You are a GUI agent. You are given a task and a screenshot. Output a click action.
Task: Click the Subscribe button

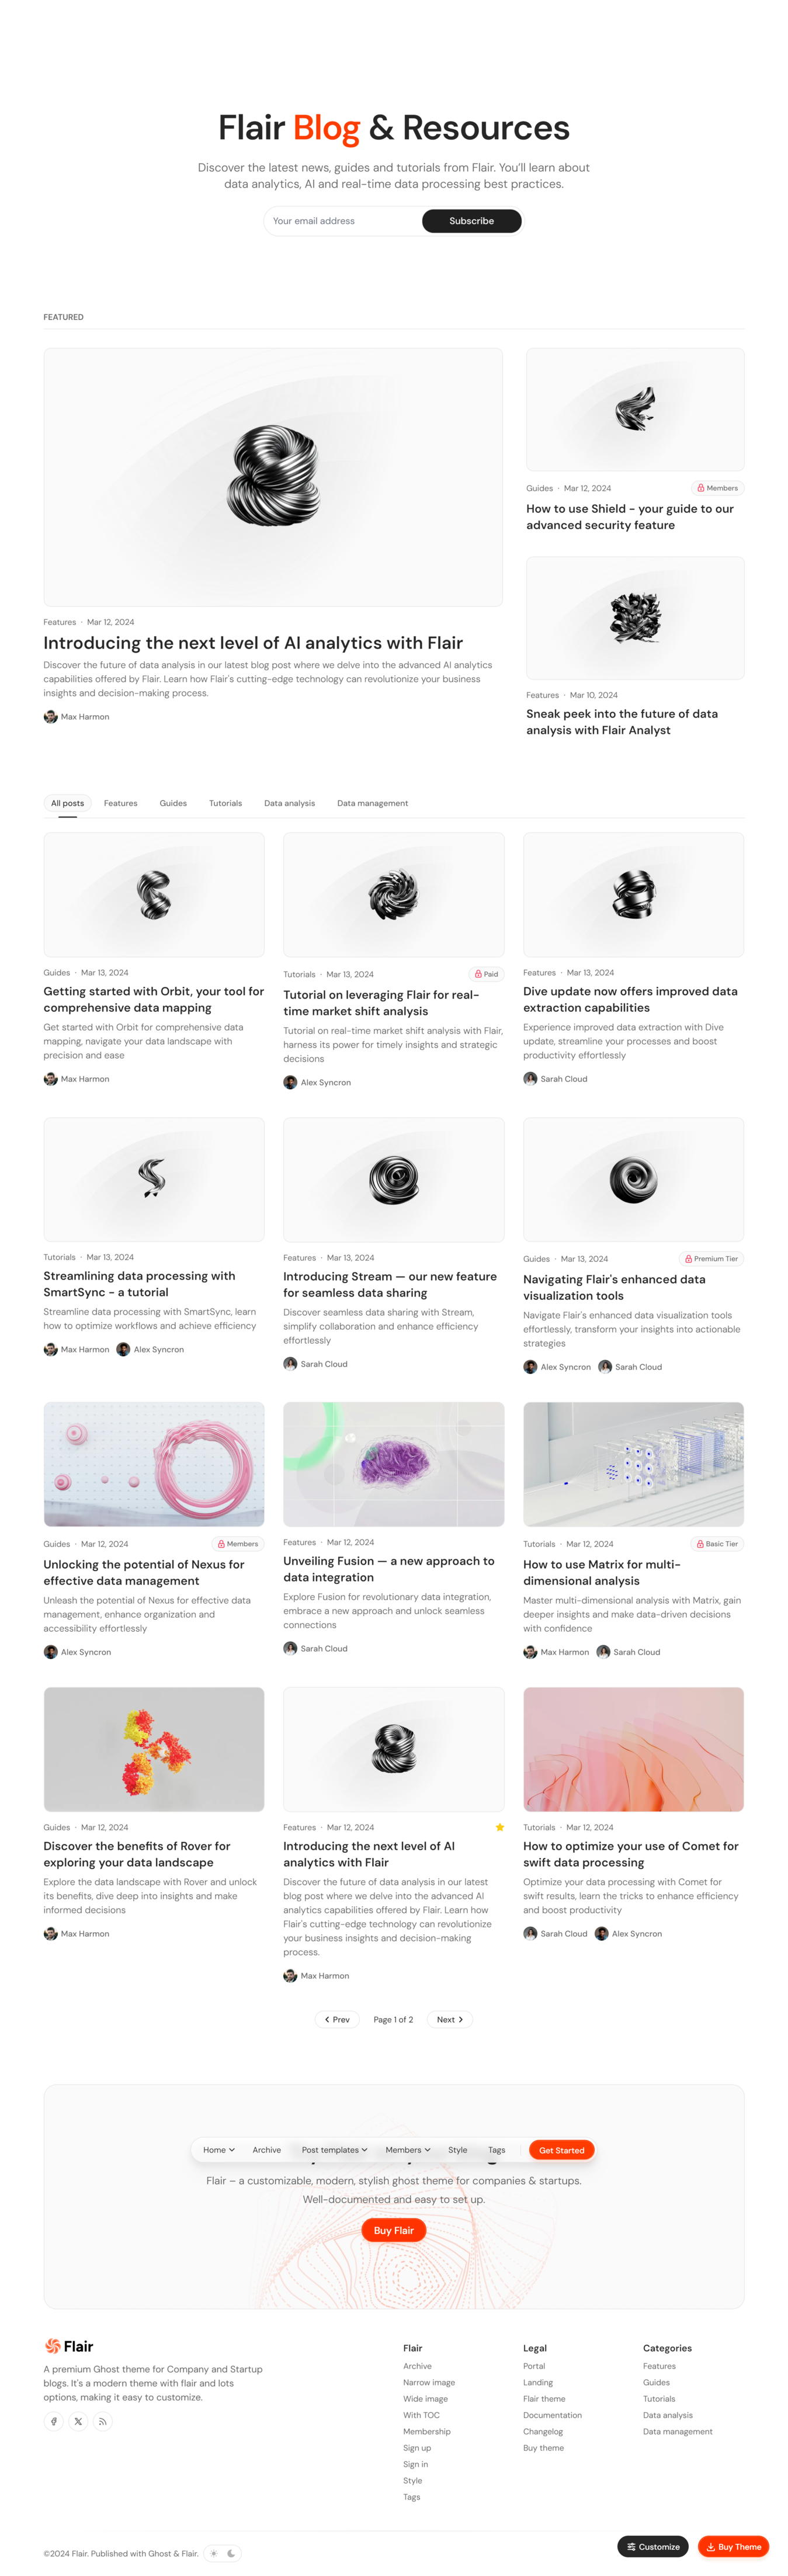pyautogui.click(x=471, y=221)
